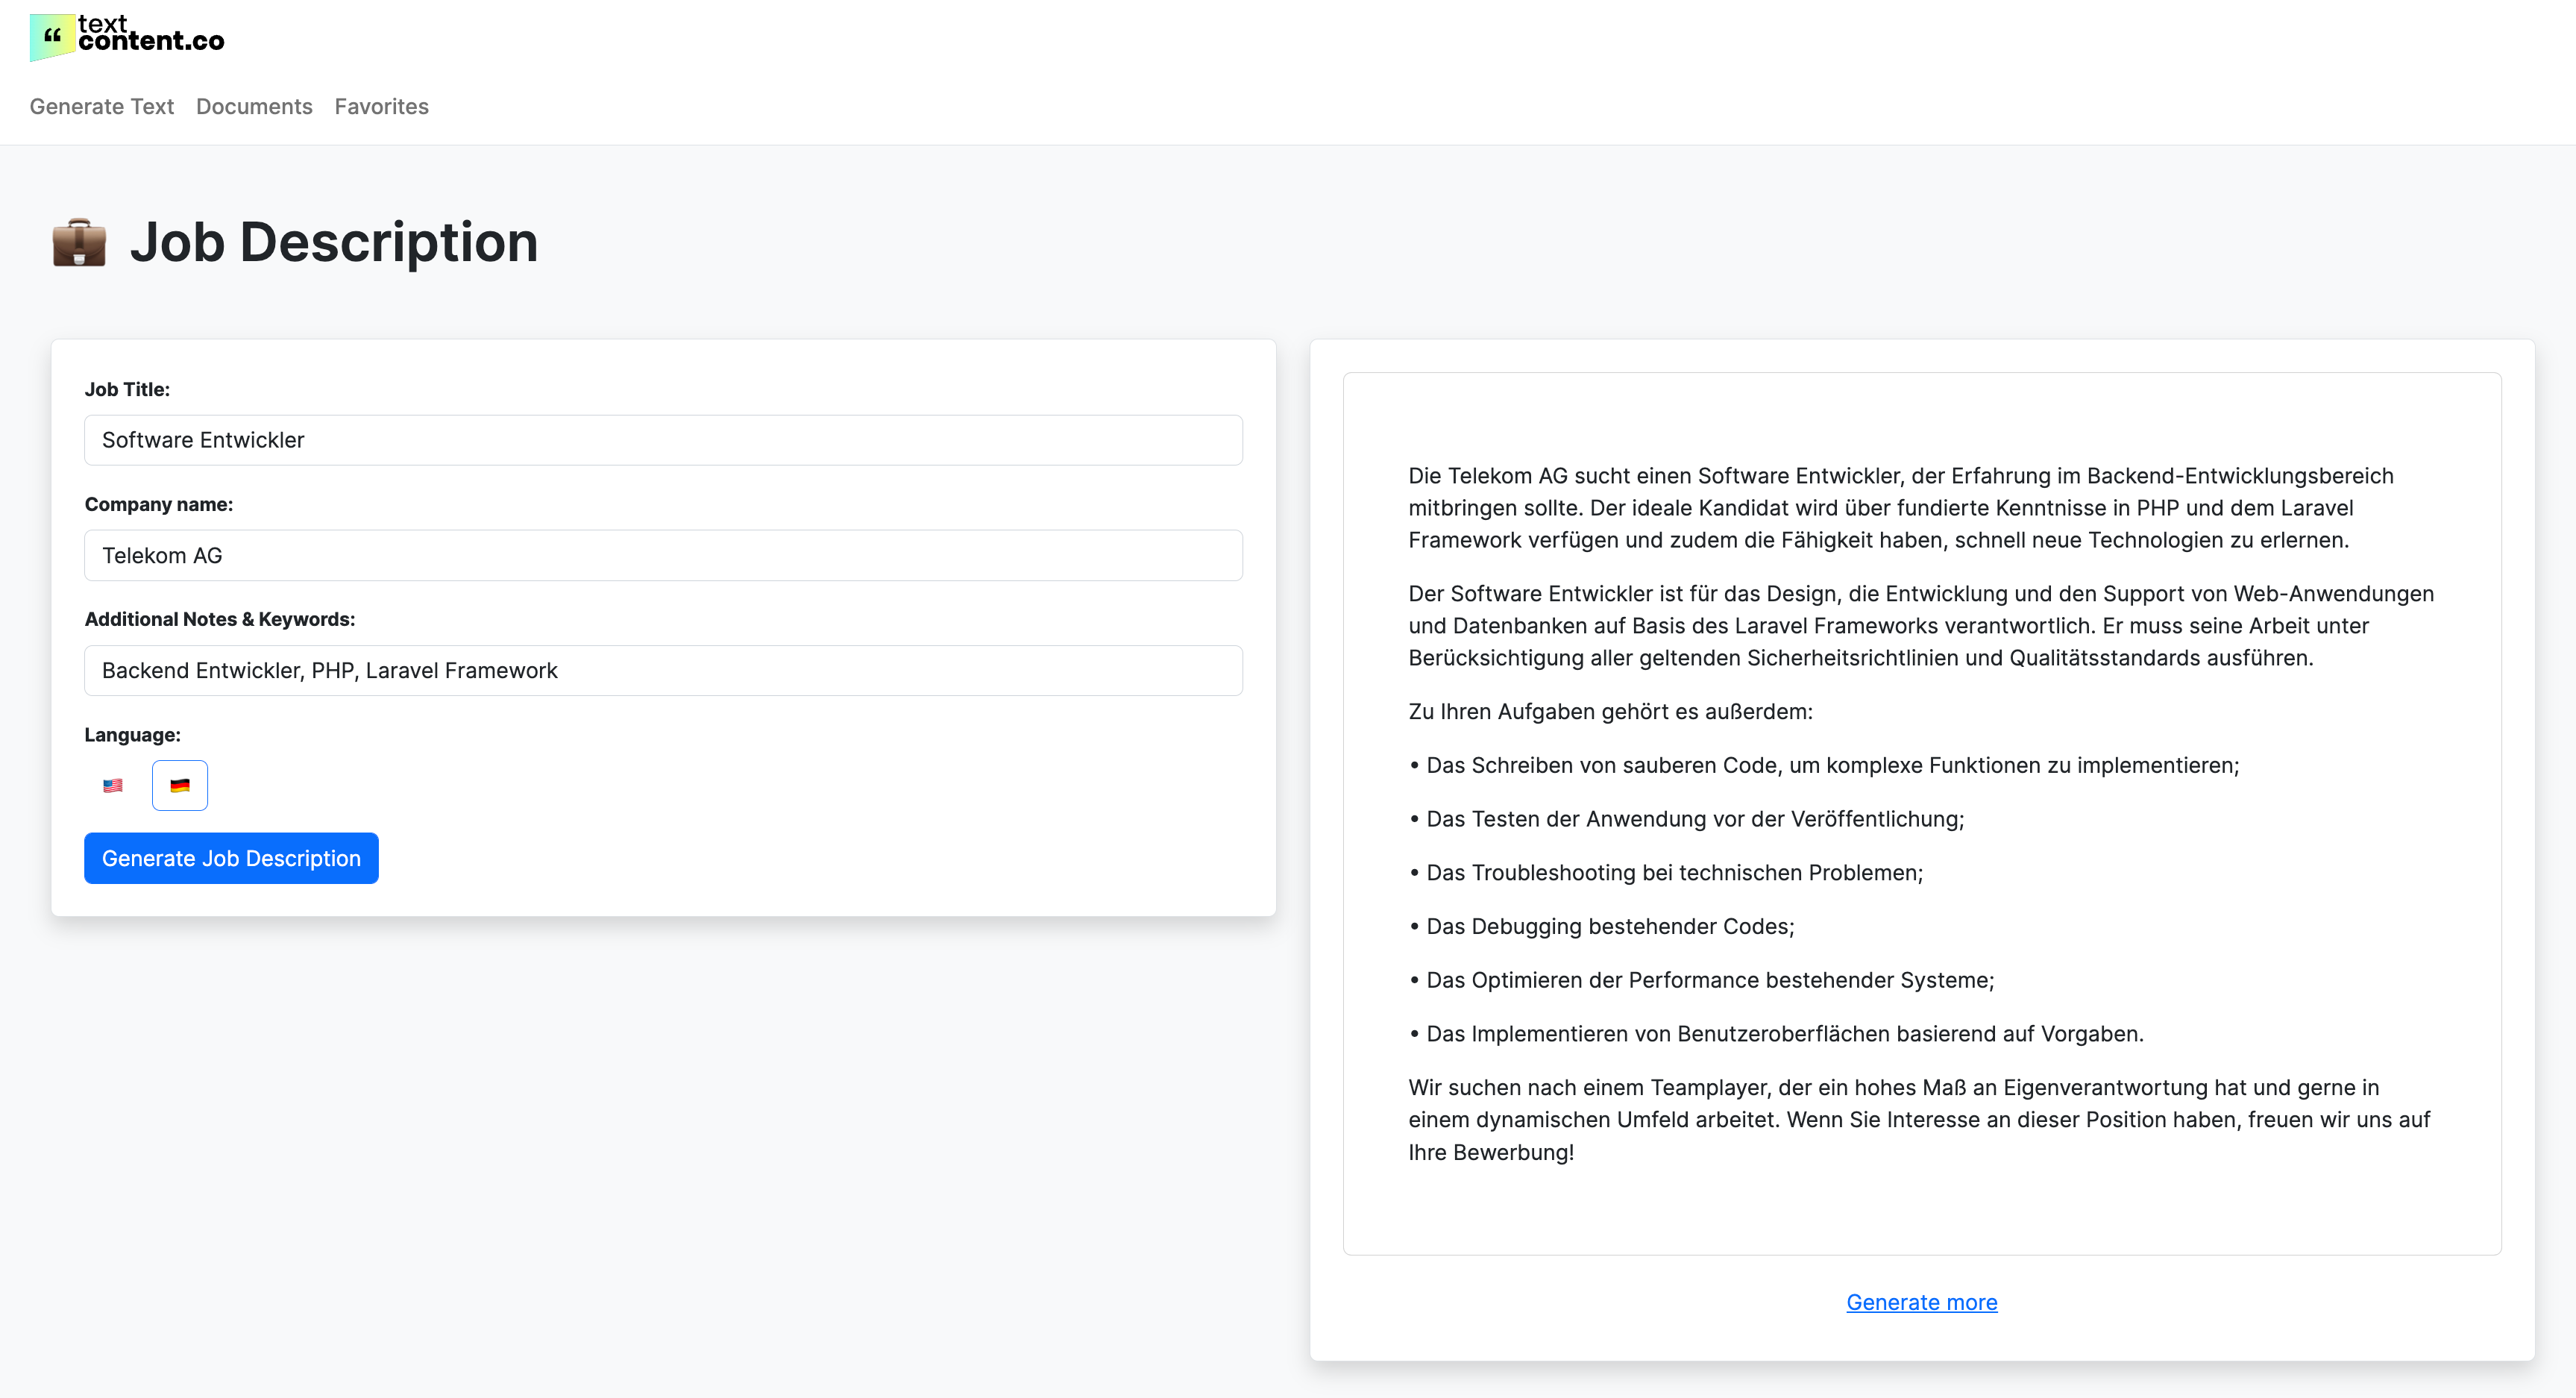Click the briefcase icon beside Job Description
This screenshot has height=1398, width=2576.
[x=79, y=243]
